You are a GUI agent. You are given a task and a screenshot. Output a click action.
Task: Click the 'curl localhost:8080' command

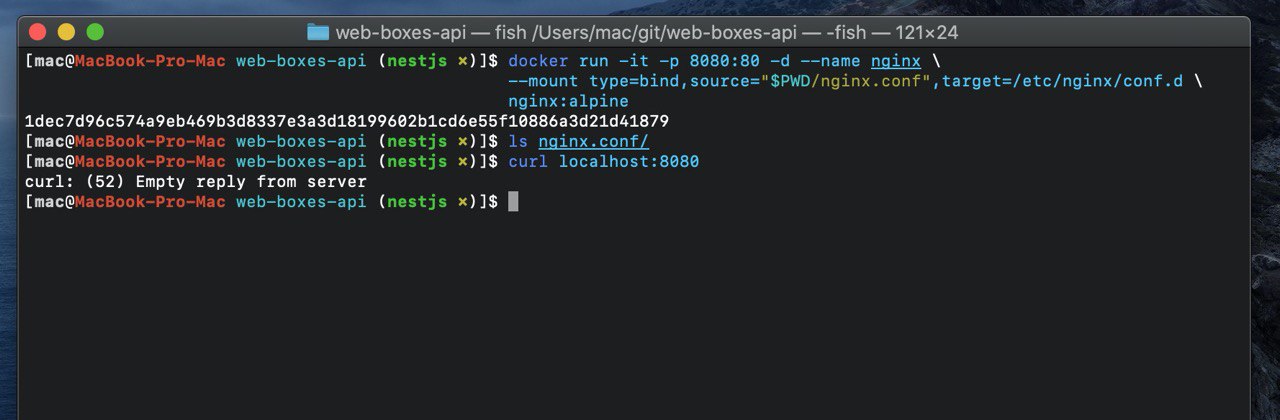click(604, 161)
